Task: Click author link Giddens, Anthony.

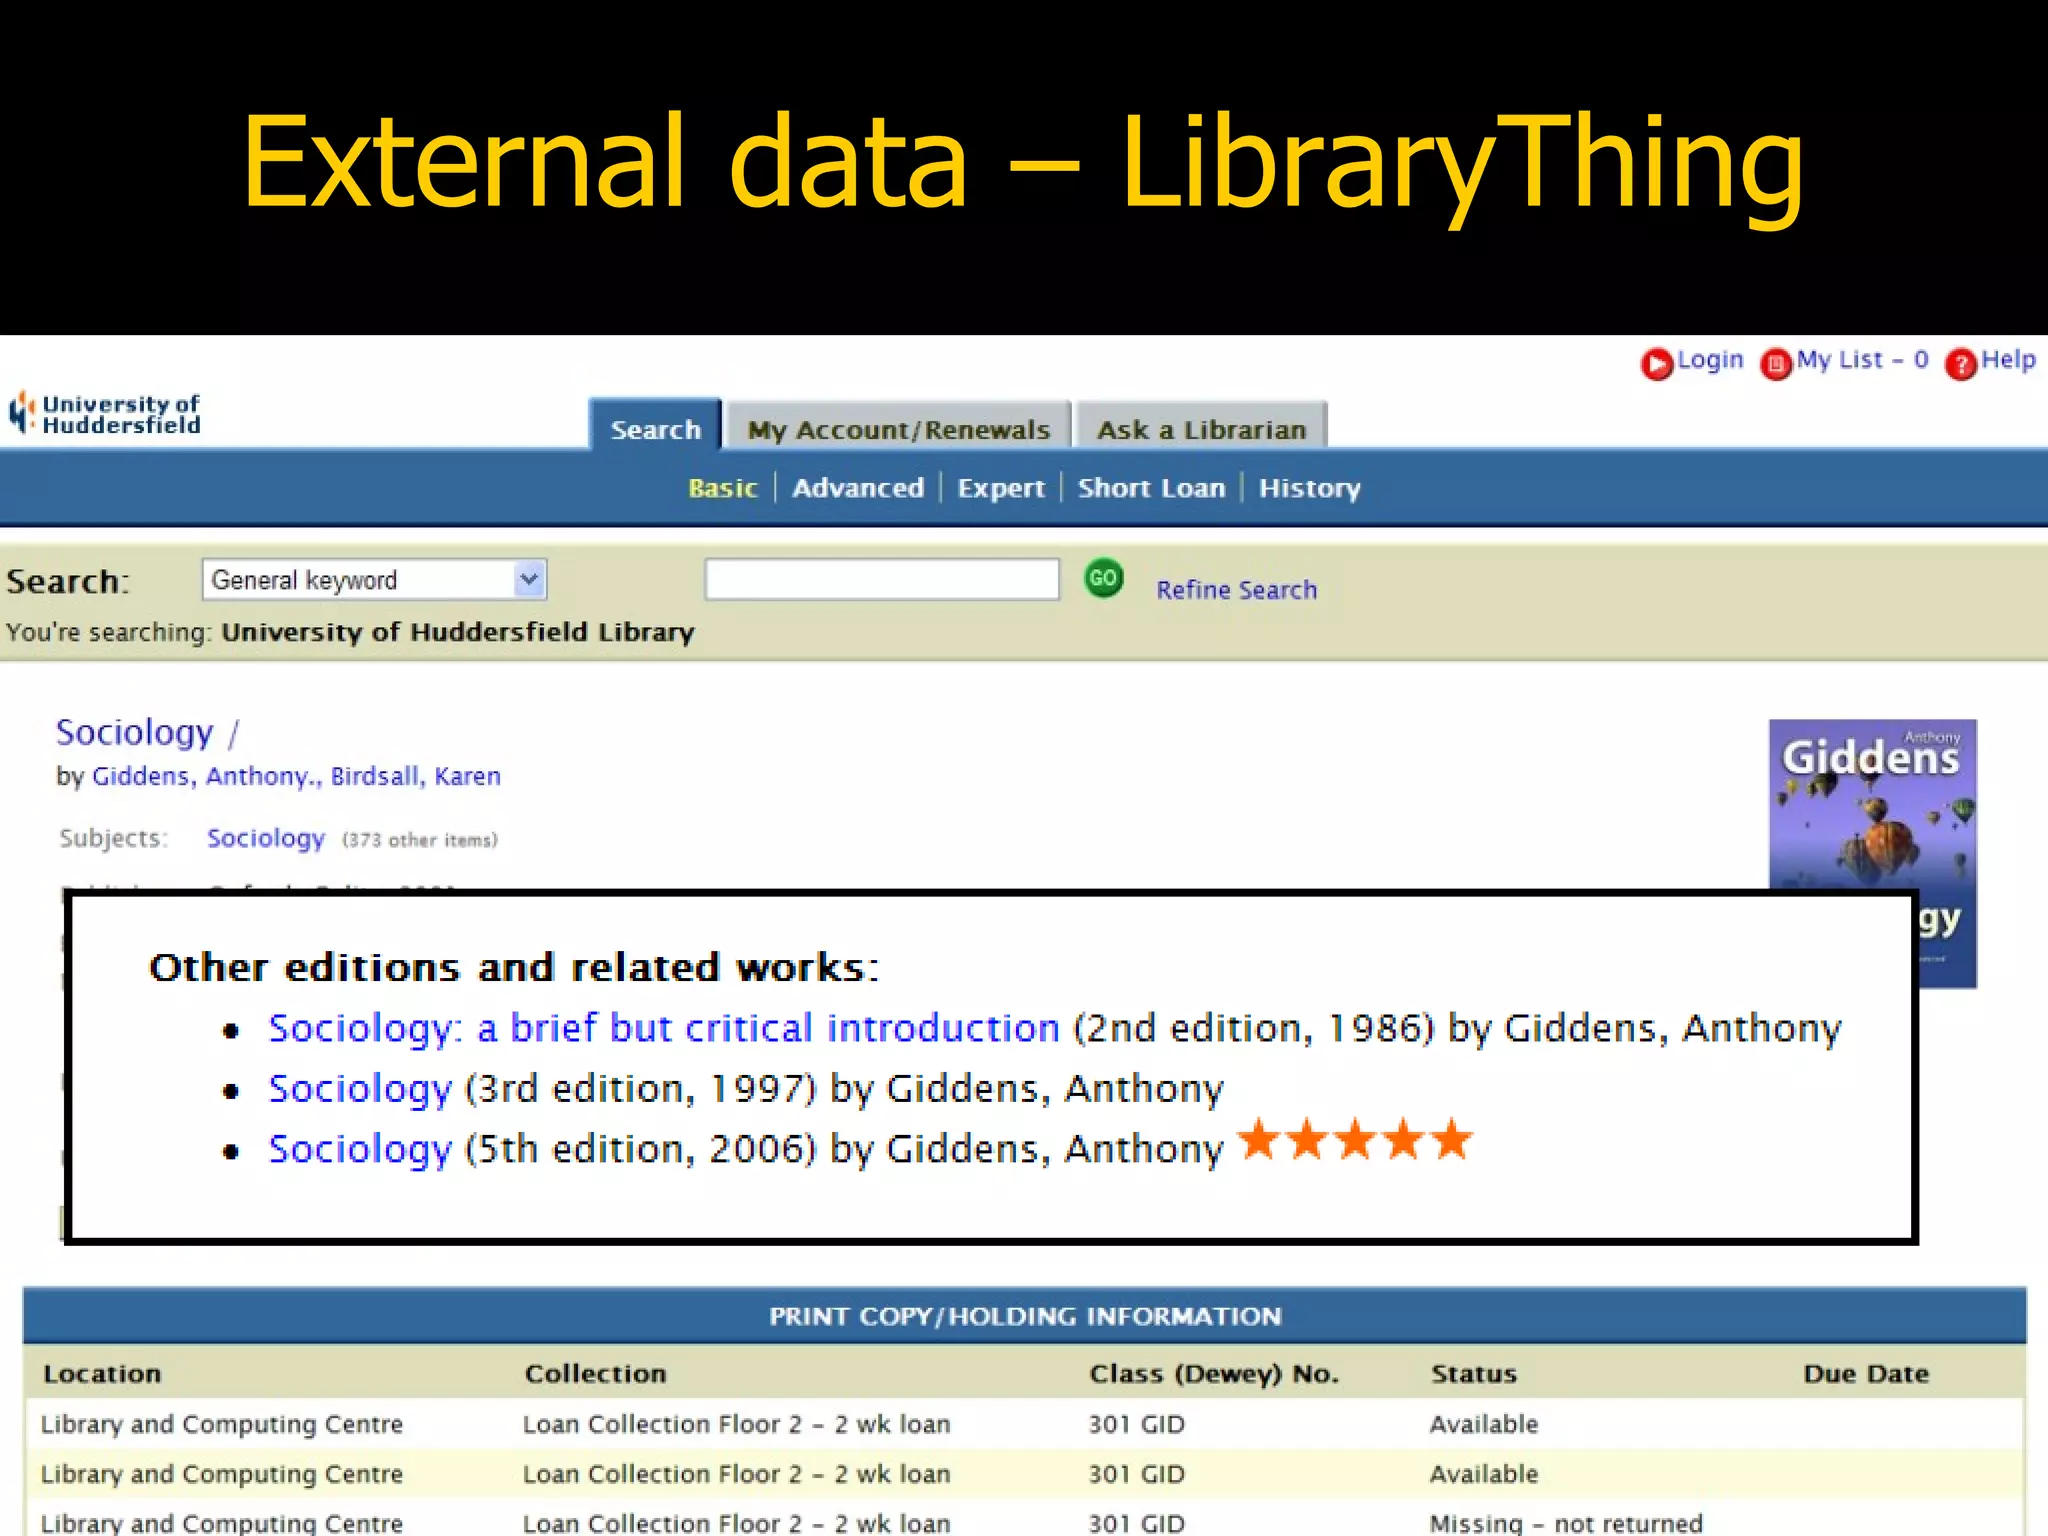Action: coord(207,776)
